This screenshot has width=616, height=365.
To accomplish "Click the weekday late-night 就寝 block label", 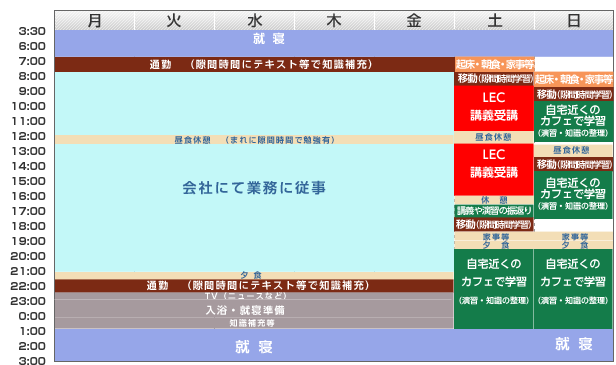I will (254, 347).
